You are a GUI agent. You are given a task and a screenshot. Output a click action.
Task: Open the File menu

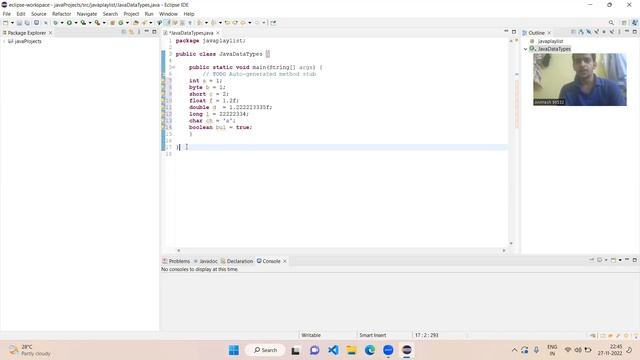7,14
